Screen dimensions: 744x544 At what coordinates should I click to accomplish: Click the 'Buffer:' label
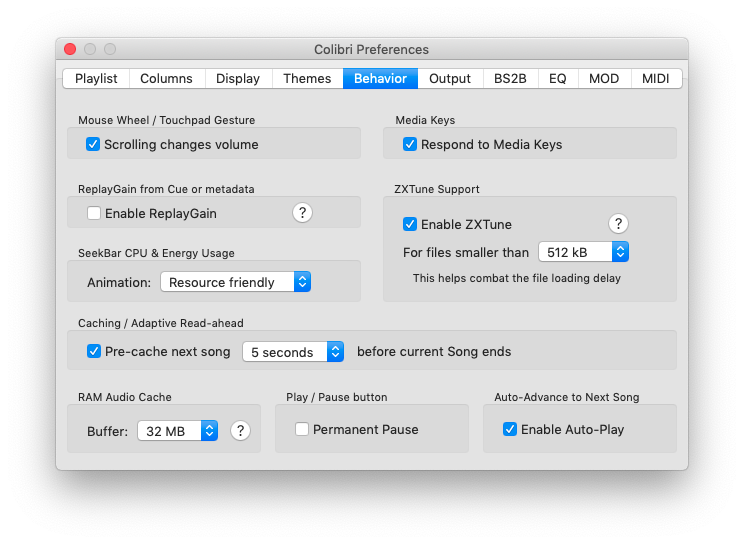tap(108, 431)
